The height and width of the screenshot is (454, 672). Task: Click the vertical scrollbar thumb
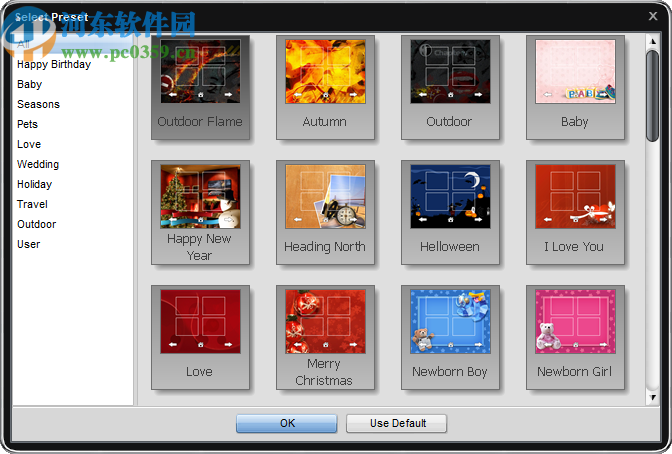coord(652,96)
